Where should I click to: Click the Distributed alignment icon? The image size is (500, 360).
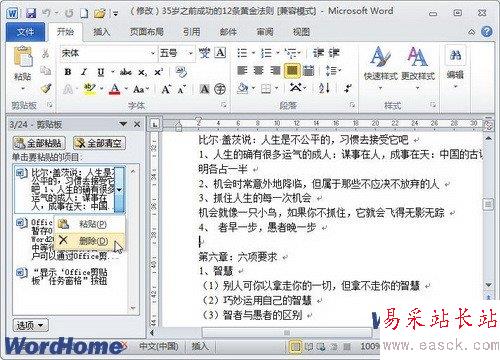tap(309, 70)
